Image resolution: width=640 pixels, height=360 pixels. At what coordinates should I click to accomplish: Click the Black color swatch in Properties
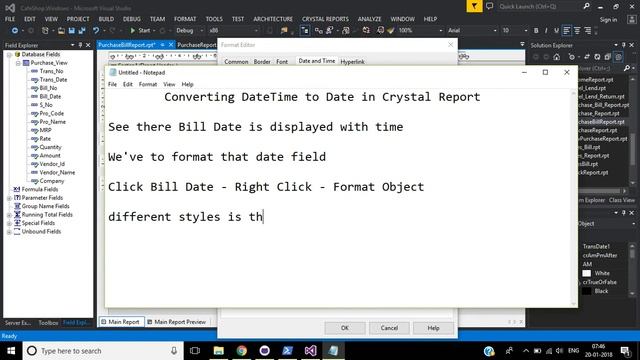click(587, 291)
